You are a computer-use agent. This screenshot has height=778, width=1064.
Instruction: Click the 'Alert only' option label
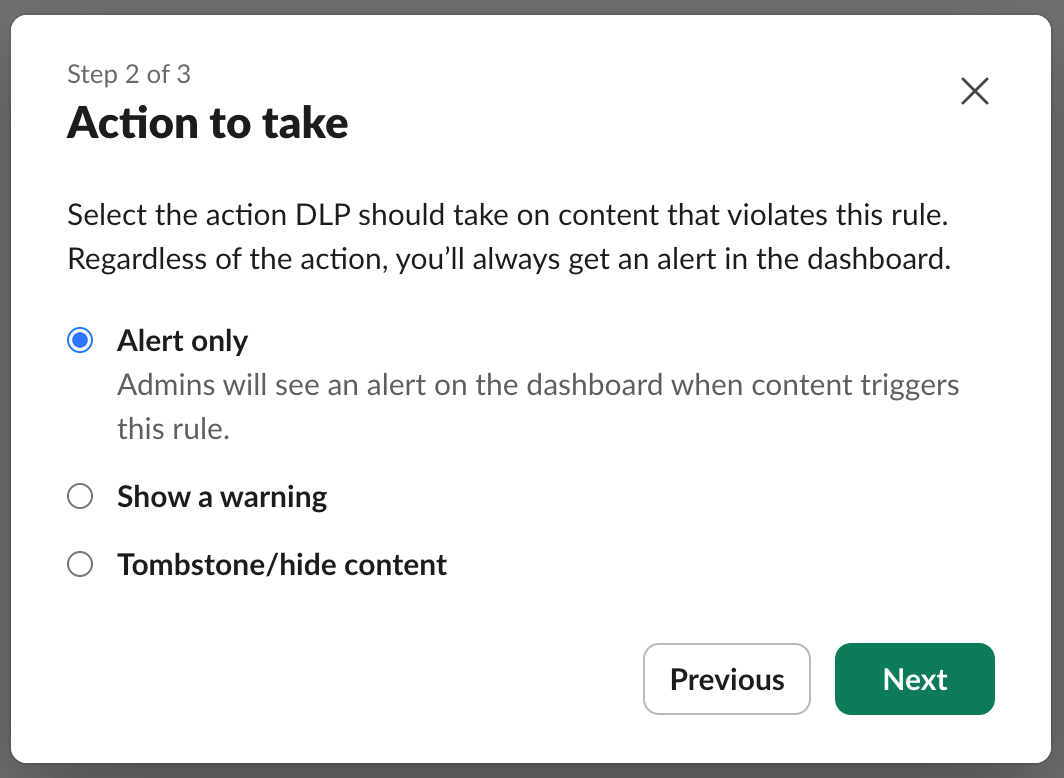[x=182, y=341]
